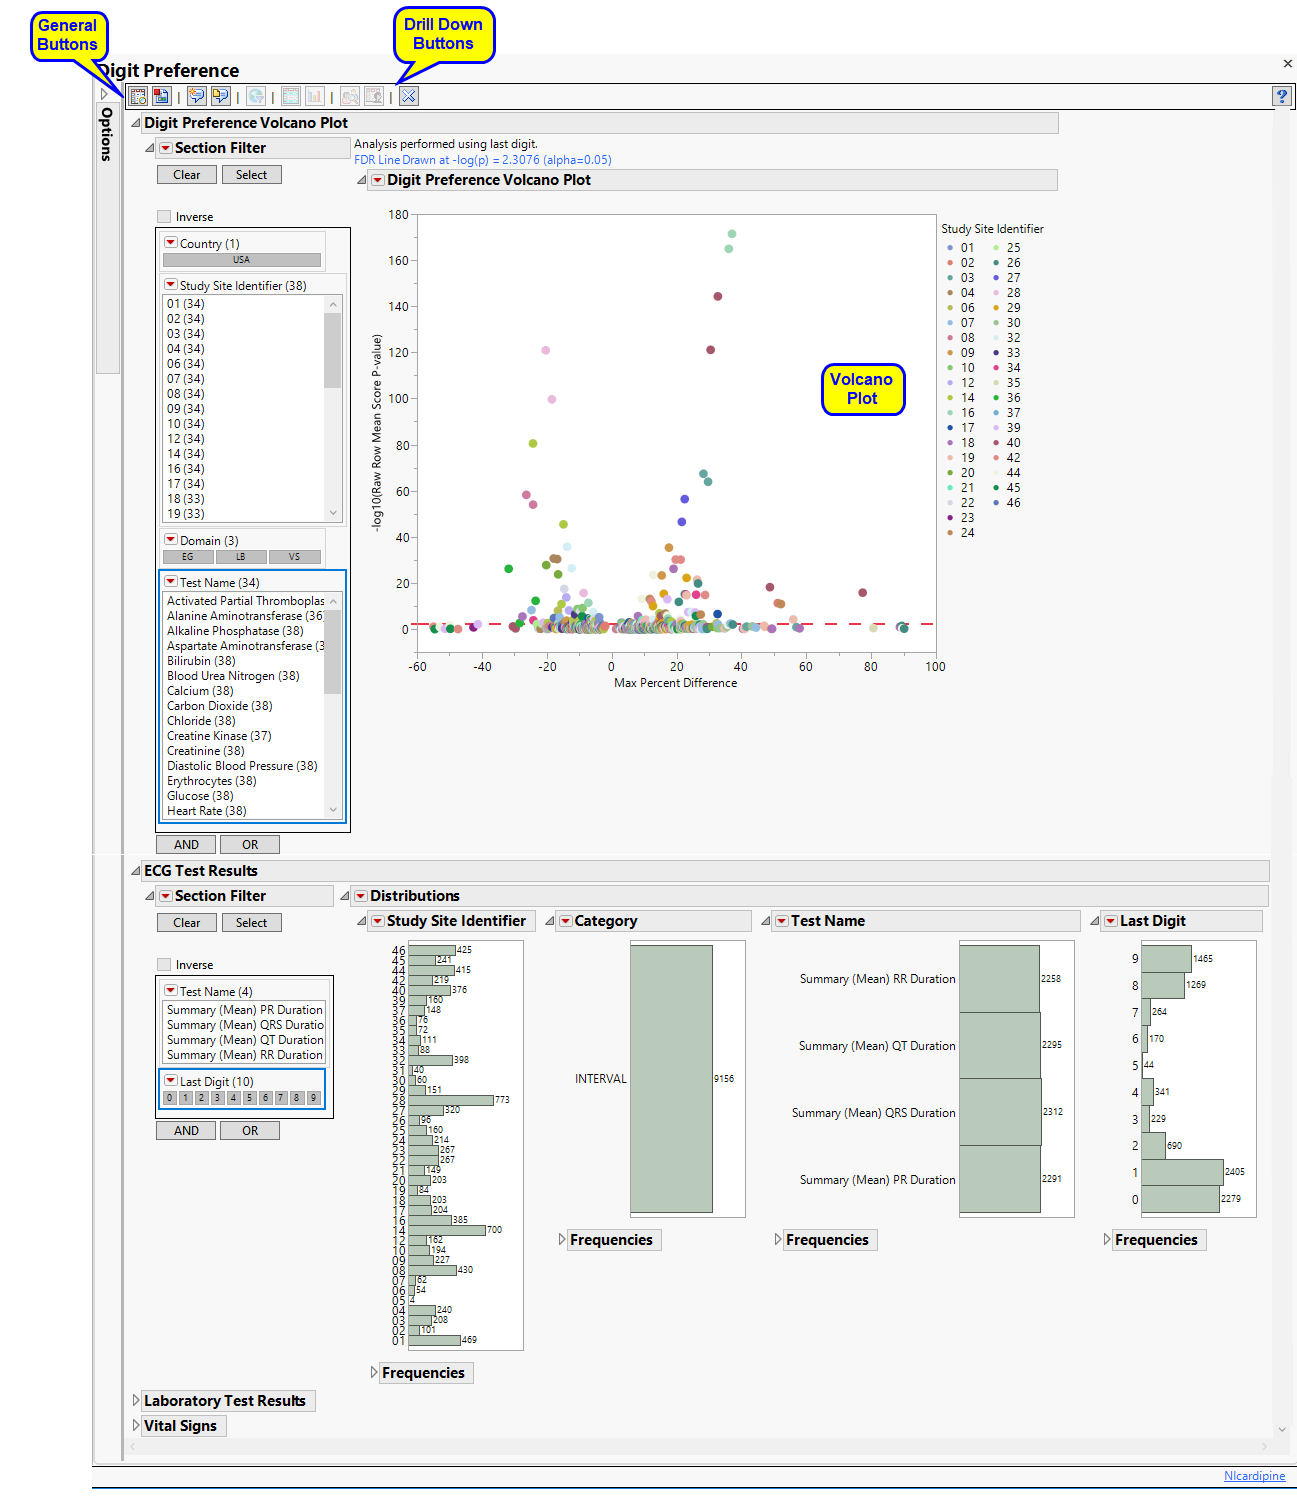Open the vertical Options tab
Image resolution: width=1297 pixels, height=1502 pixels.
[x=106, y=135]
